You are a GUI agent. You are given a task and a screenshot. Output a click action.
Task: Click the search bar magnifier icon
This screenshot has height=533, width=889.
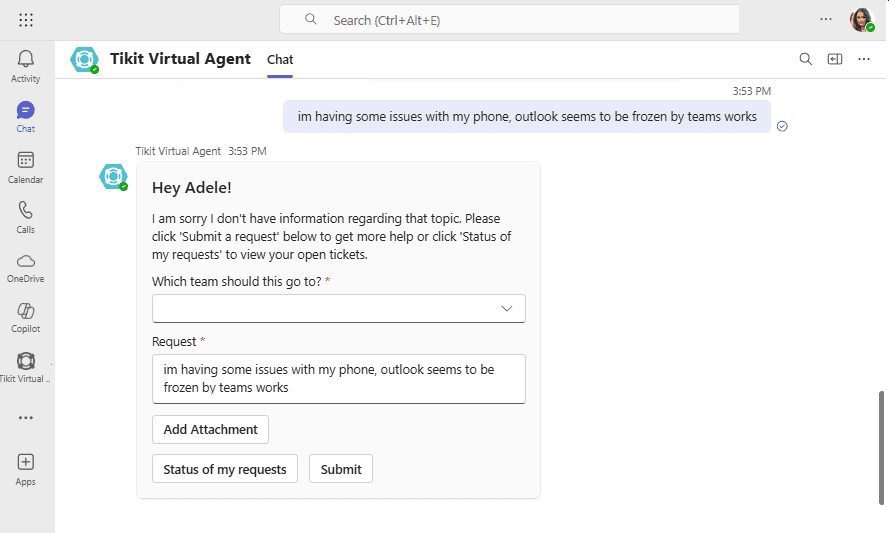pos(311,19)
